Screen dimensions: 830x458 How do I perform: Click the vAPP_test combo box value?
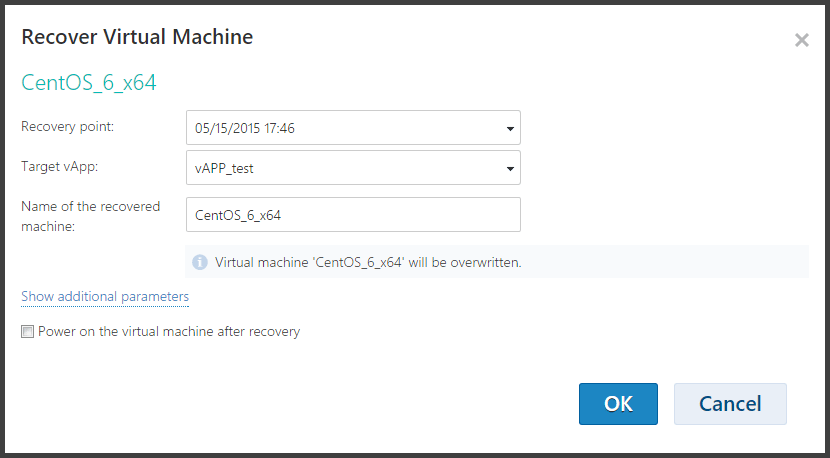(353, 168)
